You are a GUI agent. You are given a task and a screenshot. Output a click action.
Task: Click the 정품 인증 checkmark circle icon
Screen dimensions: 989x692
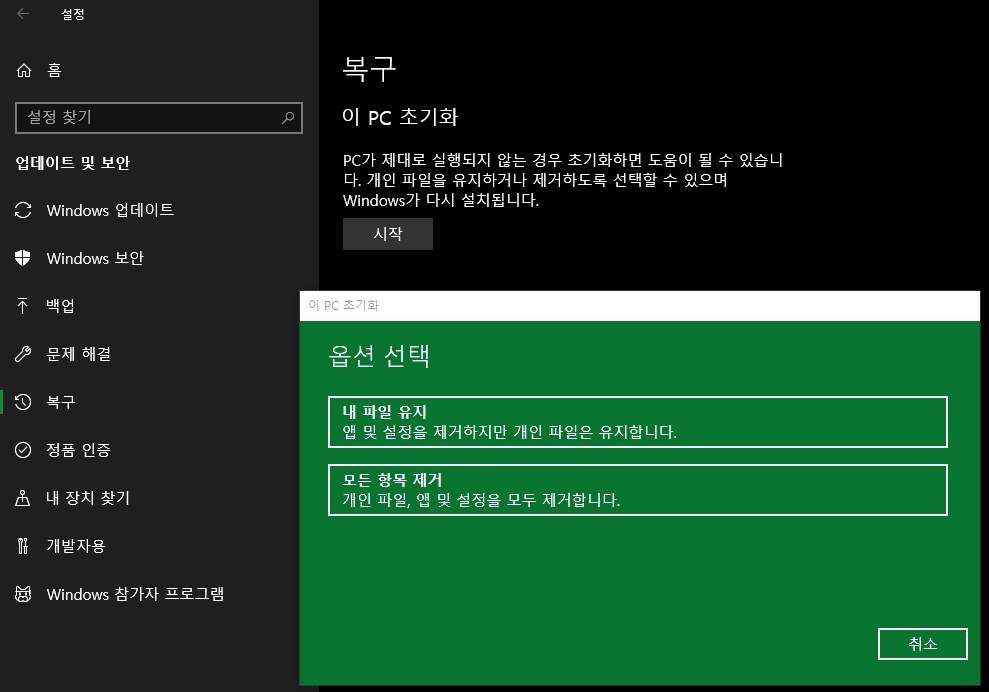(24, 450)
